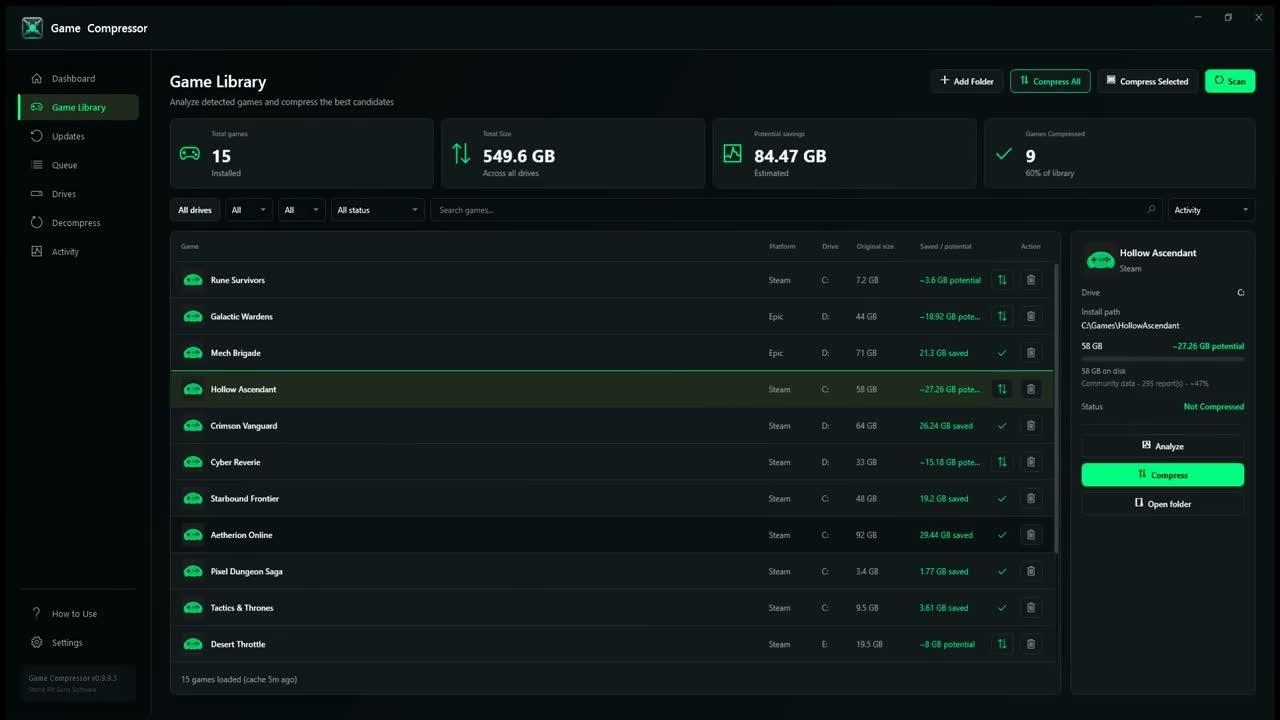Click Hollow Ascendant gamepad icon in details panel

(1100, 260)
